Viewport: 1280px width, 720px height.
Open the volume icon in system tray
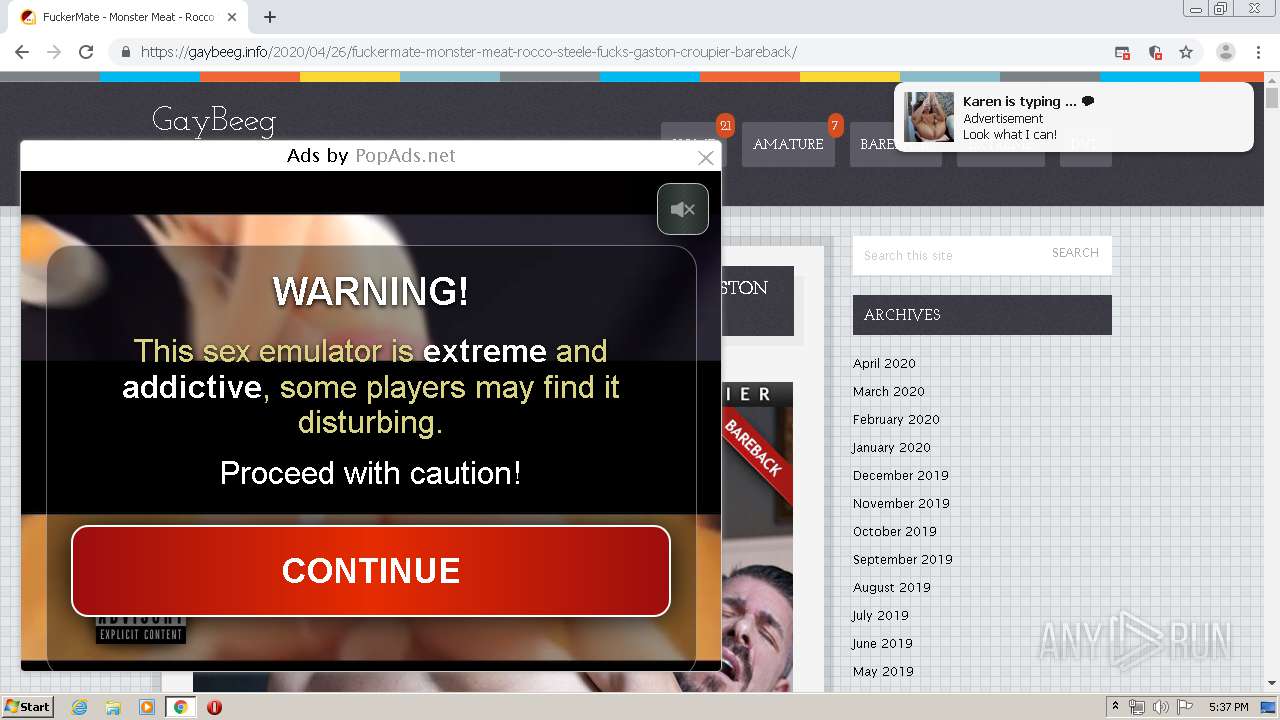point(1160,707)
